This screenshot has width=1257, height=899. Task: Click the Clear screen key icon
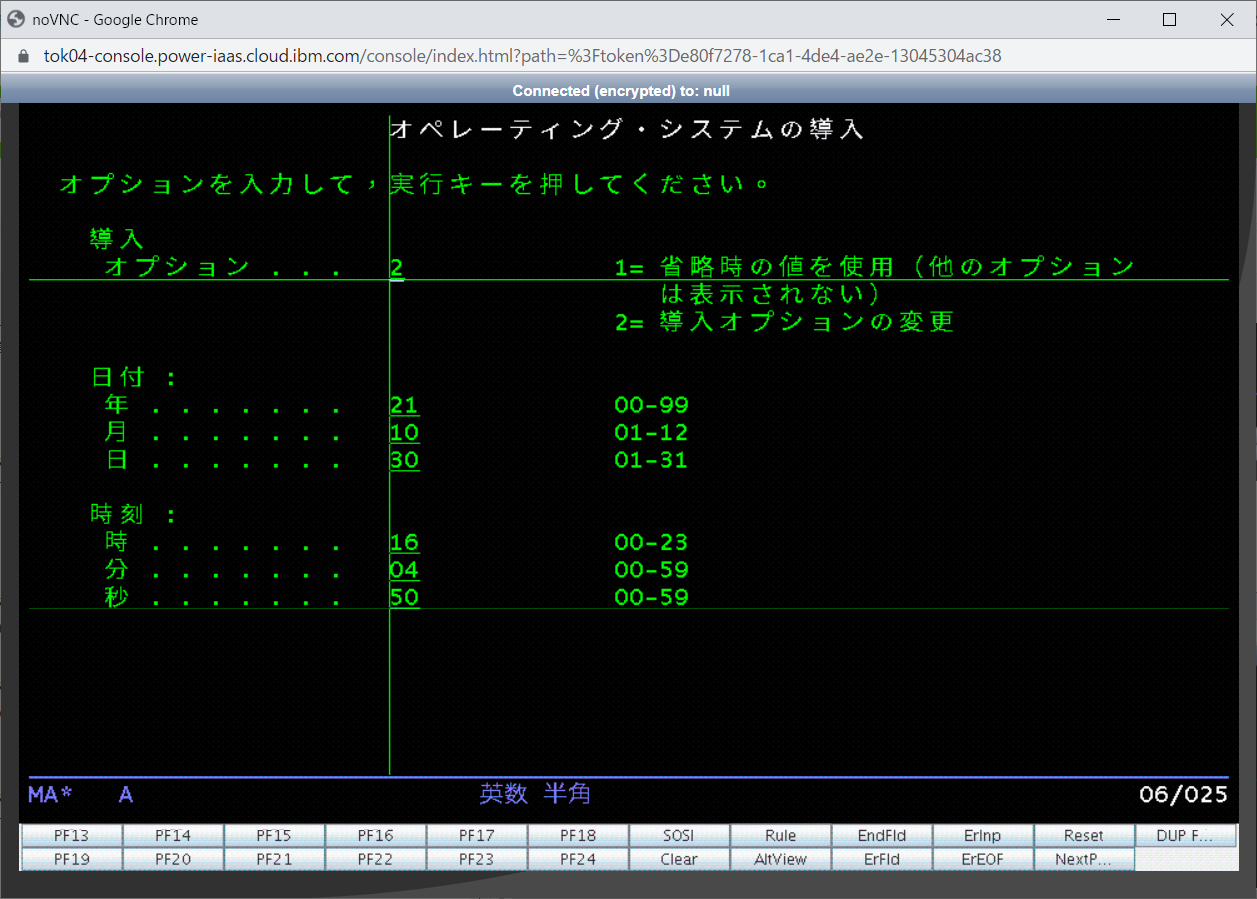[x=678, y=859]
